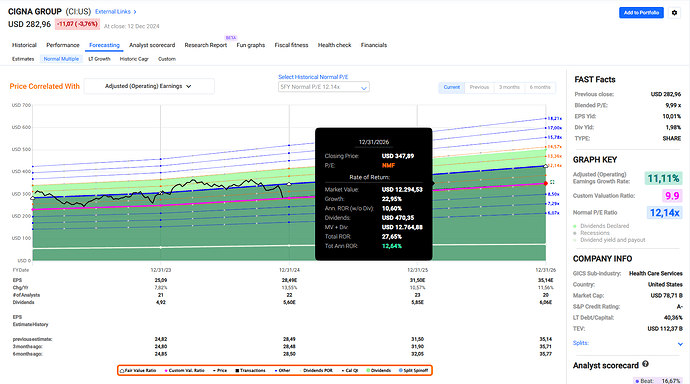
Task: Toggle Dividend yield and payout option
Action: coord(609,240)
